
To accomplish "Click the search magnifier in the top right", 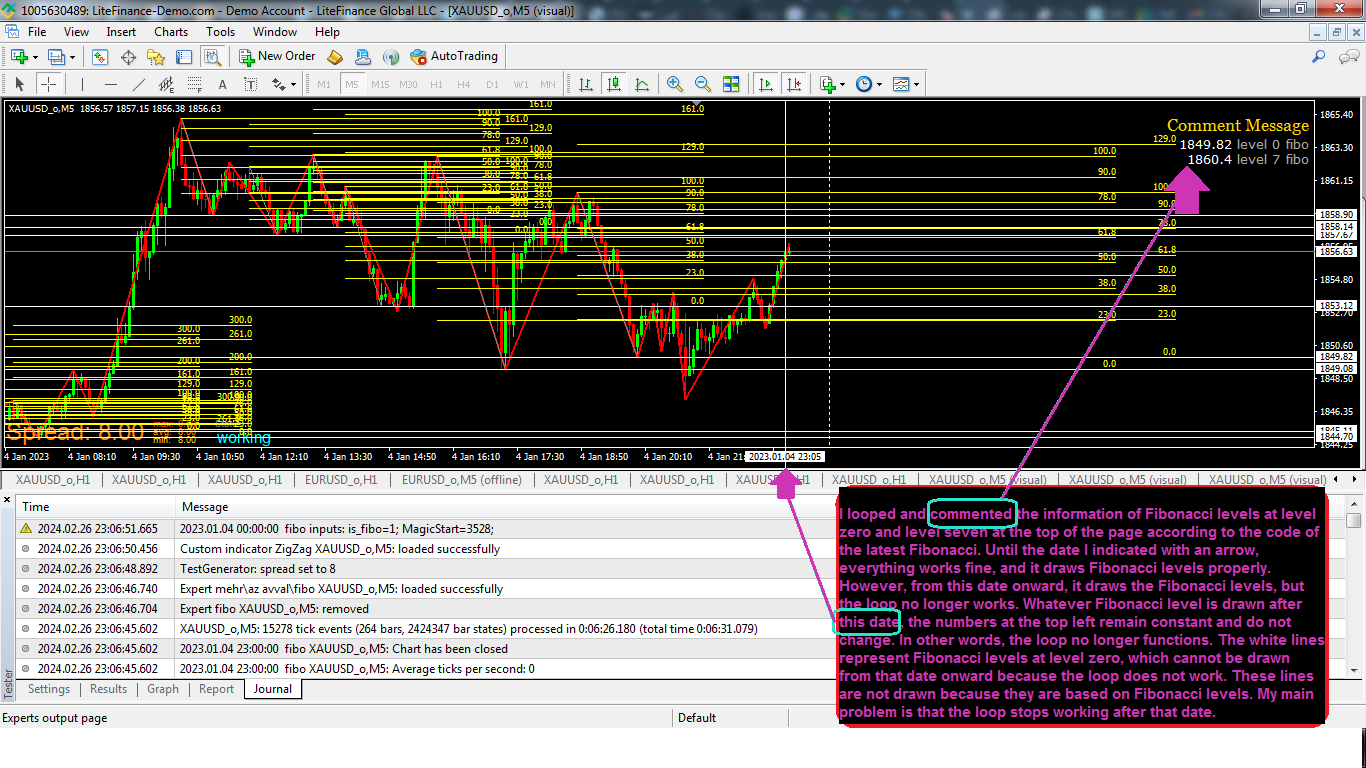I will click(1319, 57).
